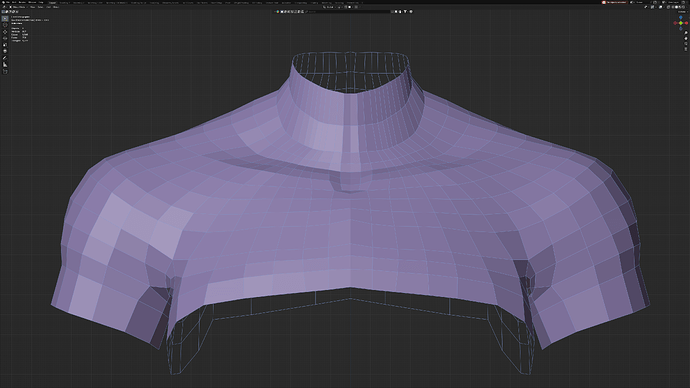Select the 3D Cursor tool
The image size is (690, 388).
[x=5, y=25]
